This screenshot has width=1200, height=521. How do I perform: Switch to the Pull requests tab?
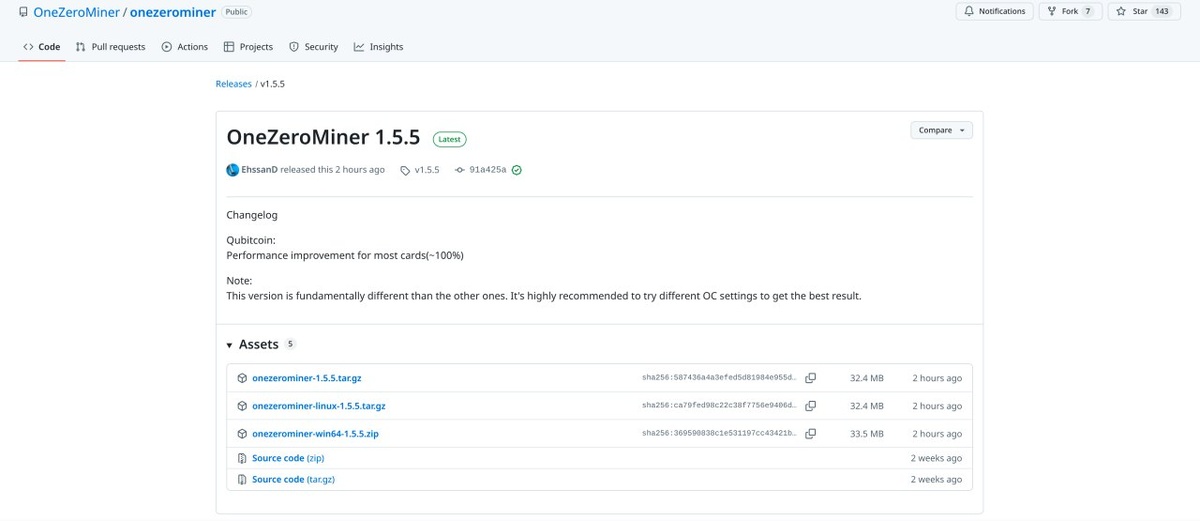click(110, 47)
